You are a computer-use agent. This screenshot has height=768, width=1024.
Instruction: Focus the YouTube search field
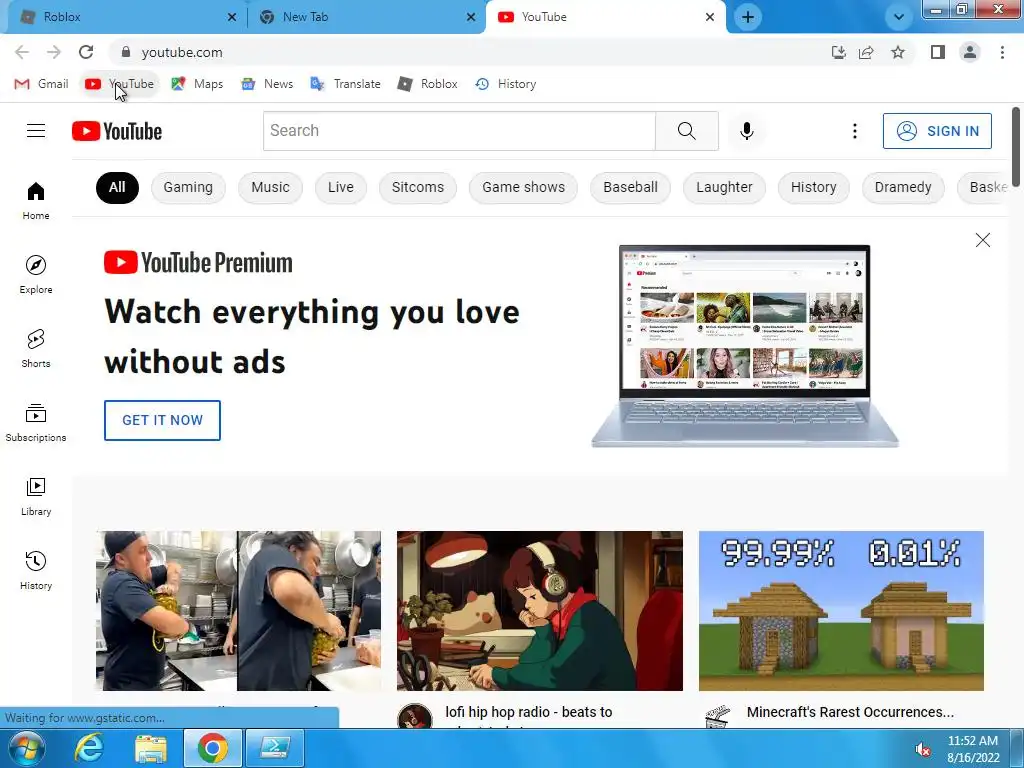pos(459,131)
